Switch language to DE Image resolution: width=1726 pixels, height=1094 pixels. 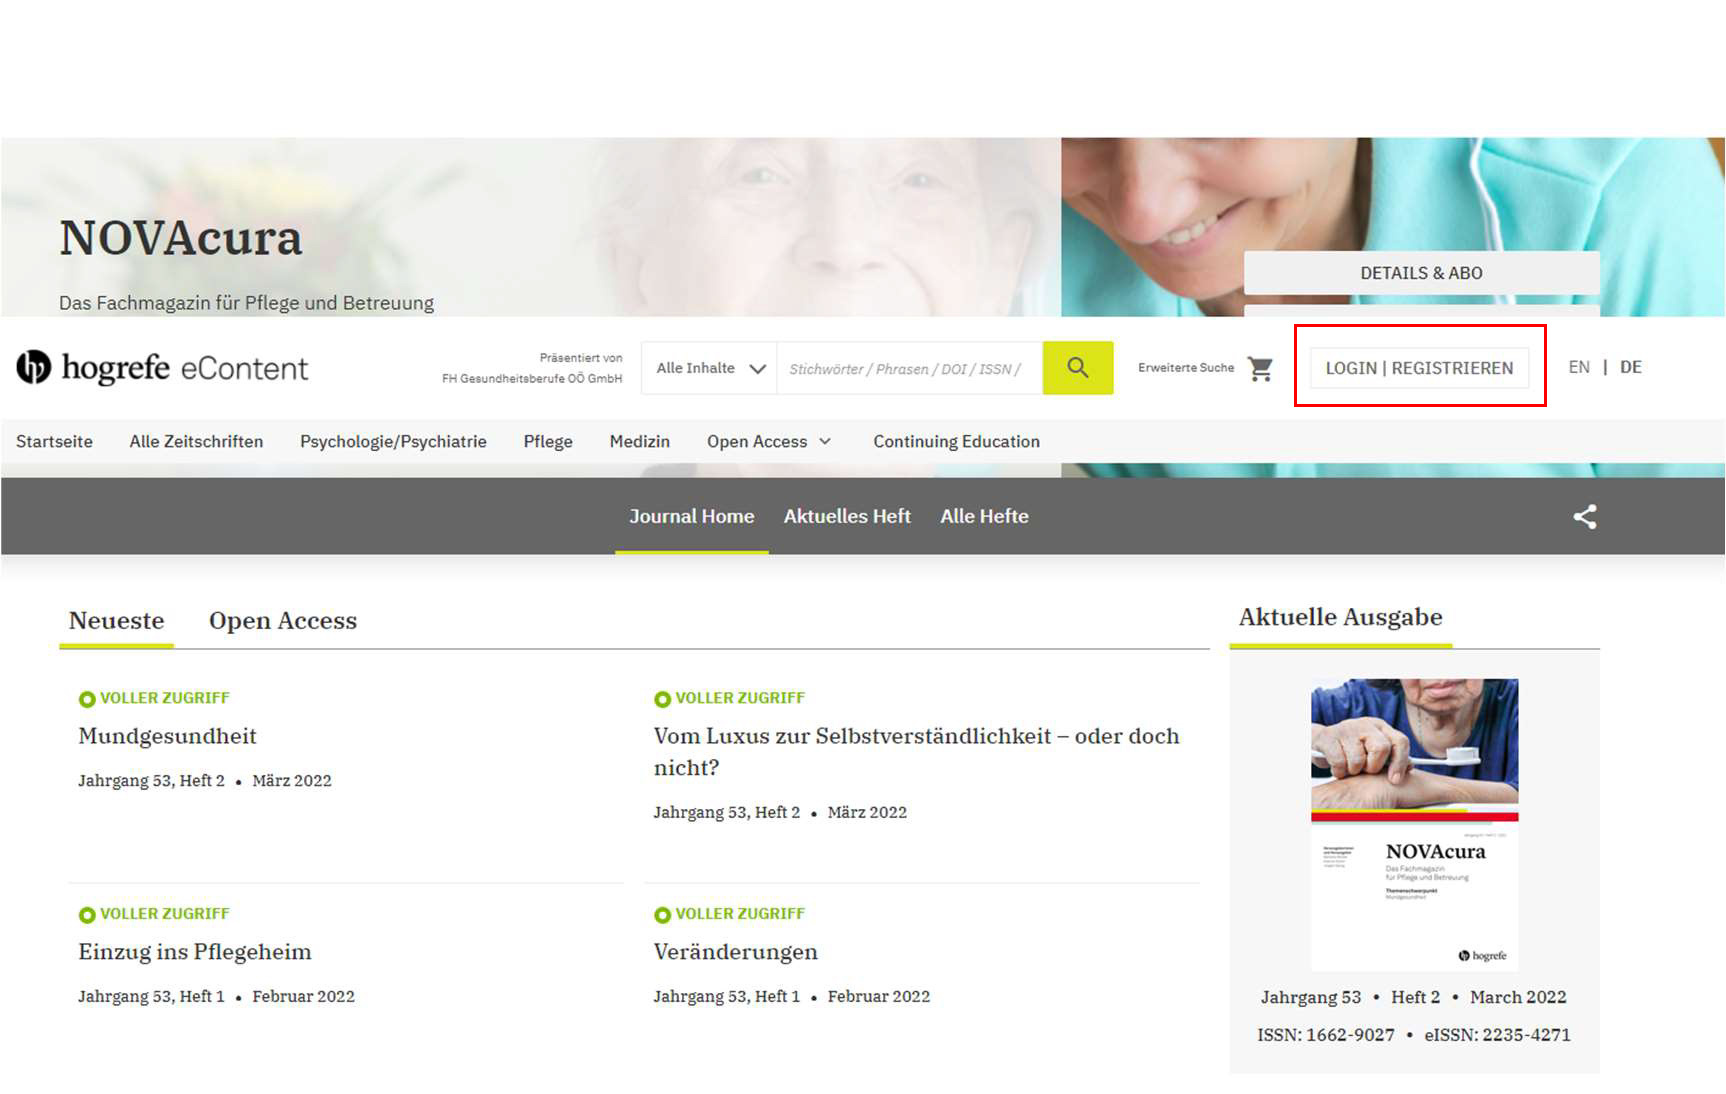1630,367
